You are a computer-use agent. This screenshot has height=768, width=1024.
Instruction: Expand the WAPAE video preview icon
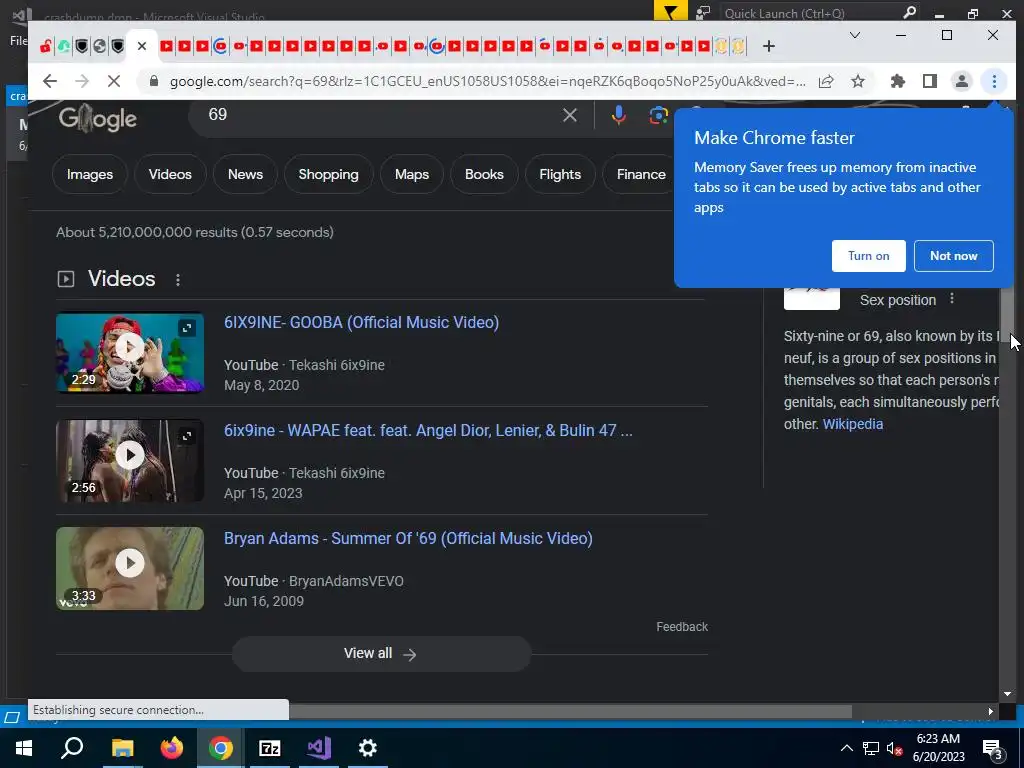click(187, 436)
